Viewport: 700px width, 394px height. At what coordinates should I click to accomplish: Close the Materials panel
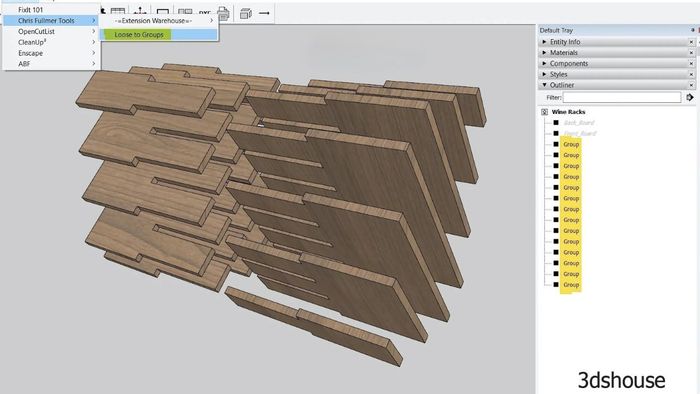point(691,53)
